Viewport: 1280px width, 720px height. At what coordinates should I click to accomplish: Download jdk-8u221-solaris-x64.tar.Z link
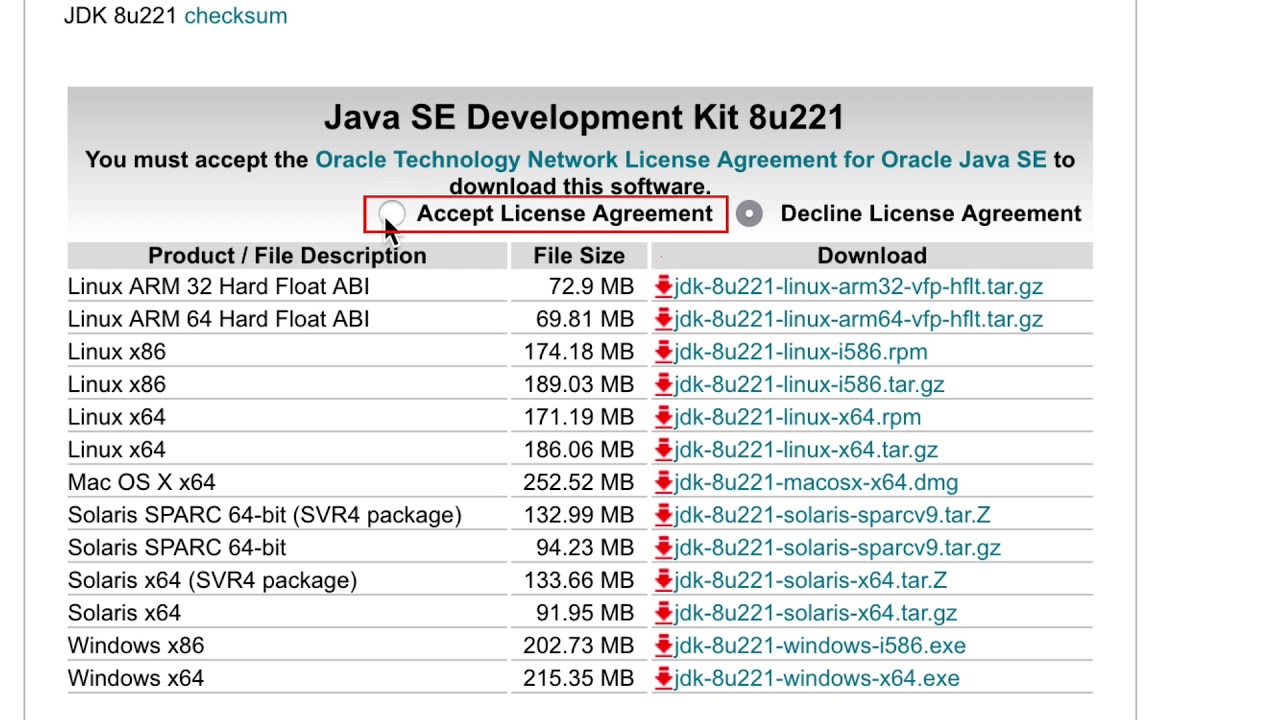810,581
